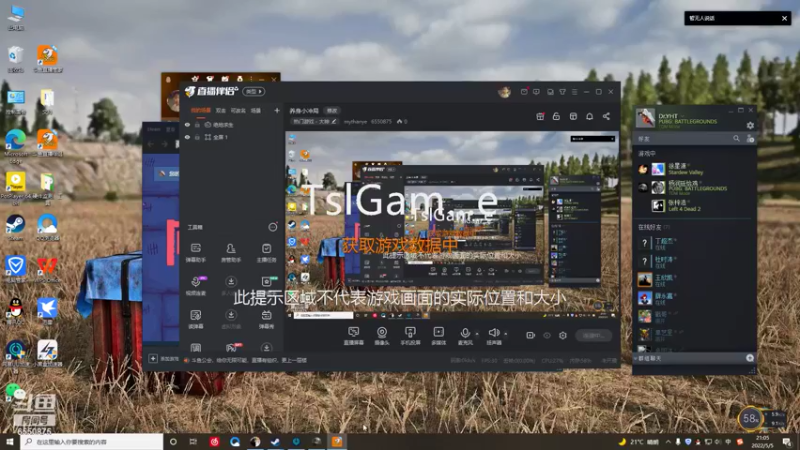Toggle visibility eye of the 全屏 1 source
Image resolution: width=800 pixels, height=450 pixels.
coord(187,137)
